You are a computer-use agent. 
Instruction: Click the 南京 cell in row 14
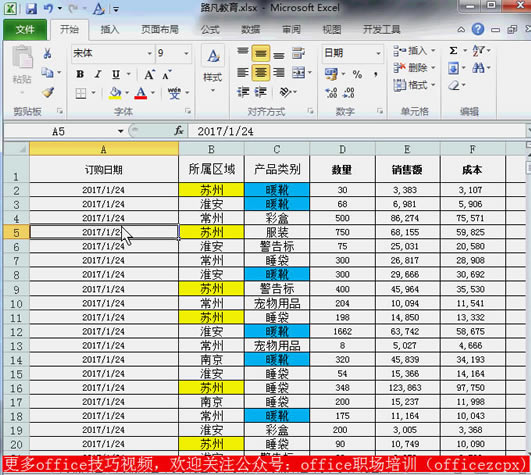click(x=211, y=360)
